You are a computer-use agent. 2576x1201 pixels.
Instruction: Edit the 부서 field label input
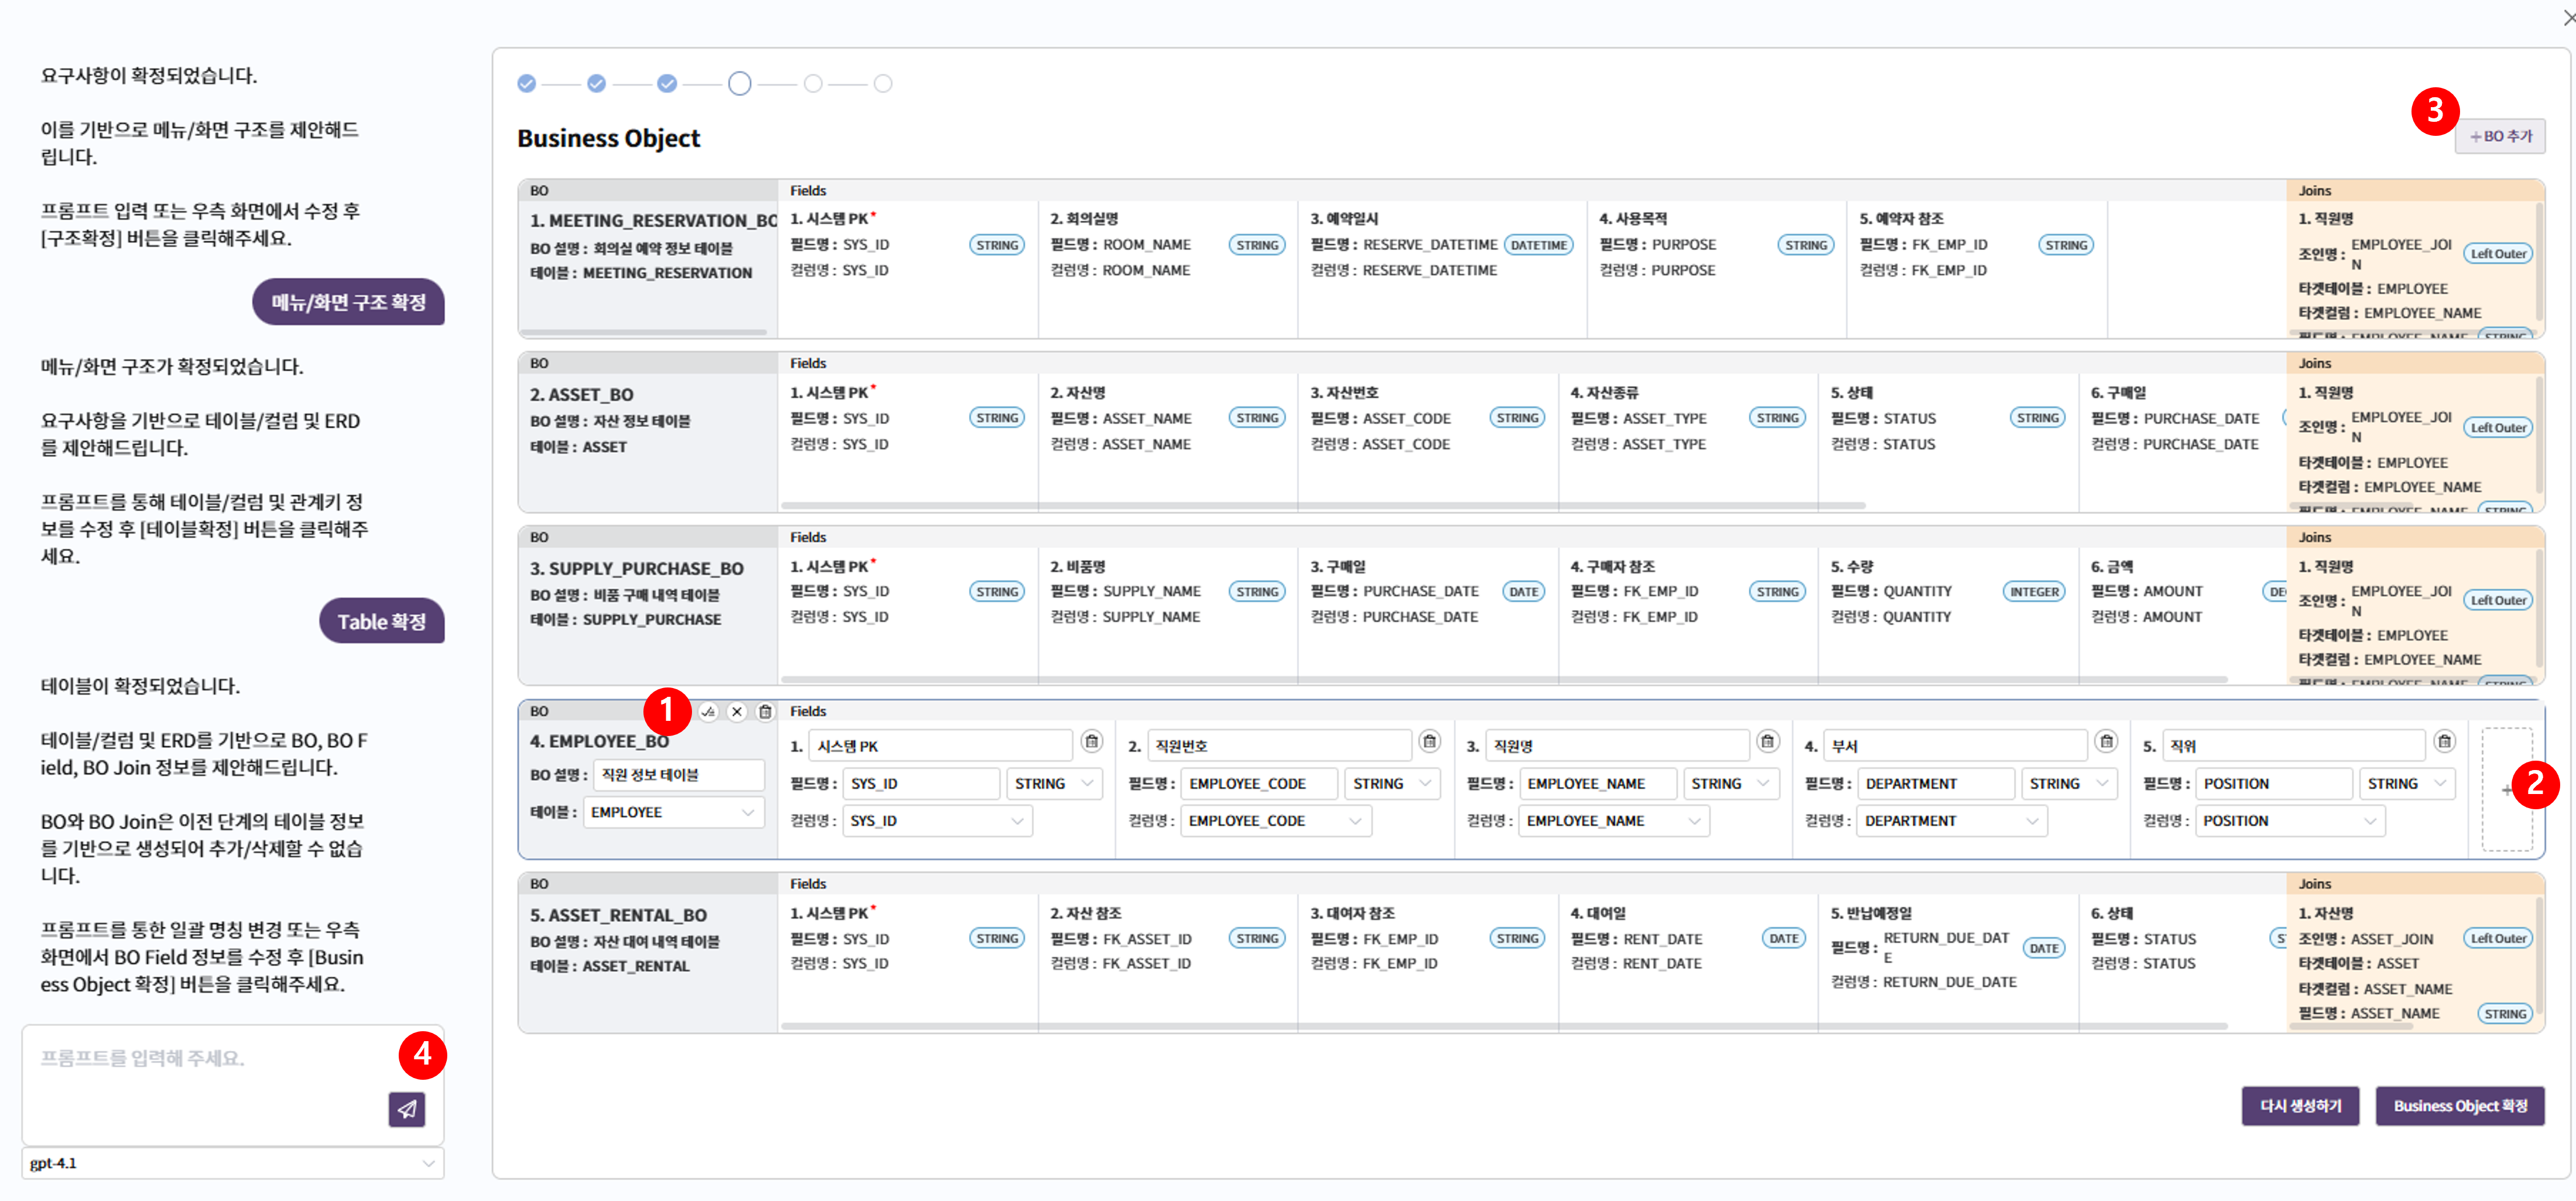1955,746
